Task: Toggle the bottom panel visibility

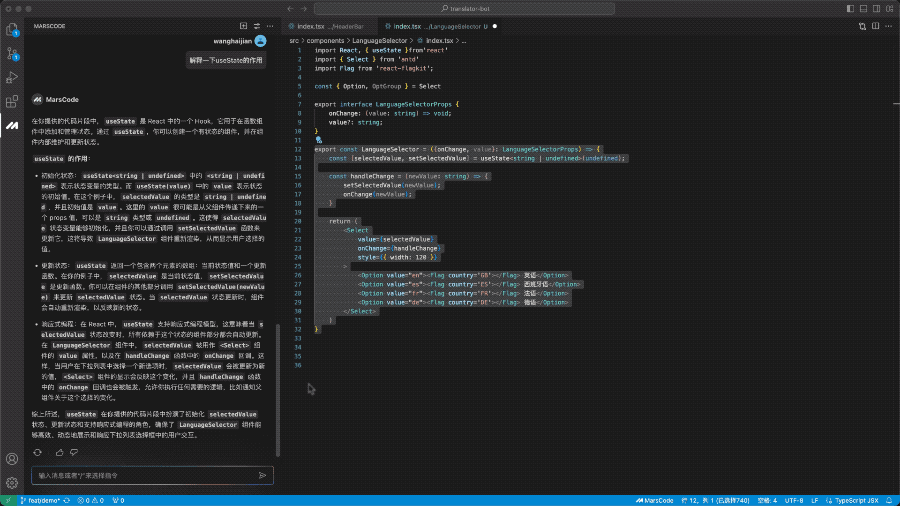Action: (865, 8)
